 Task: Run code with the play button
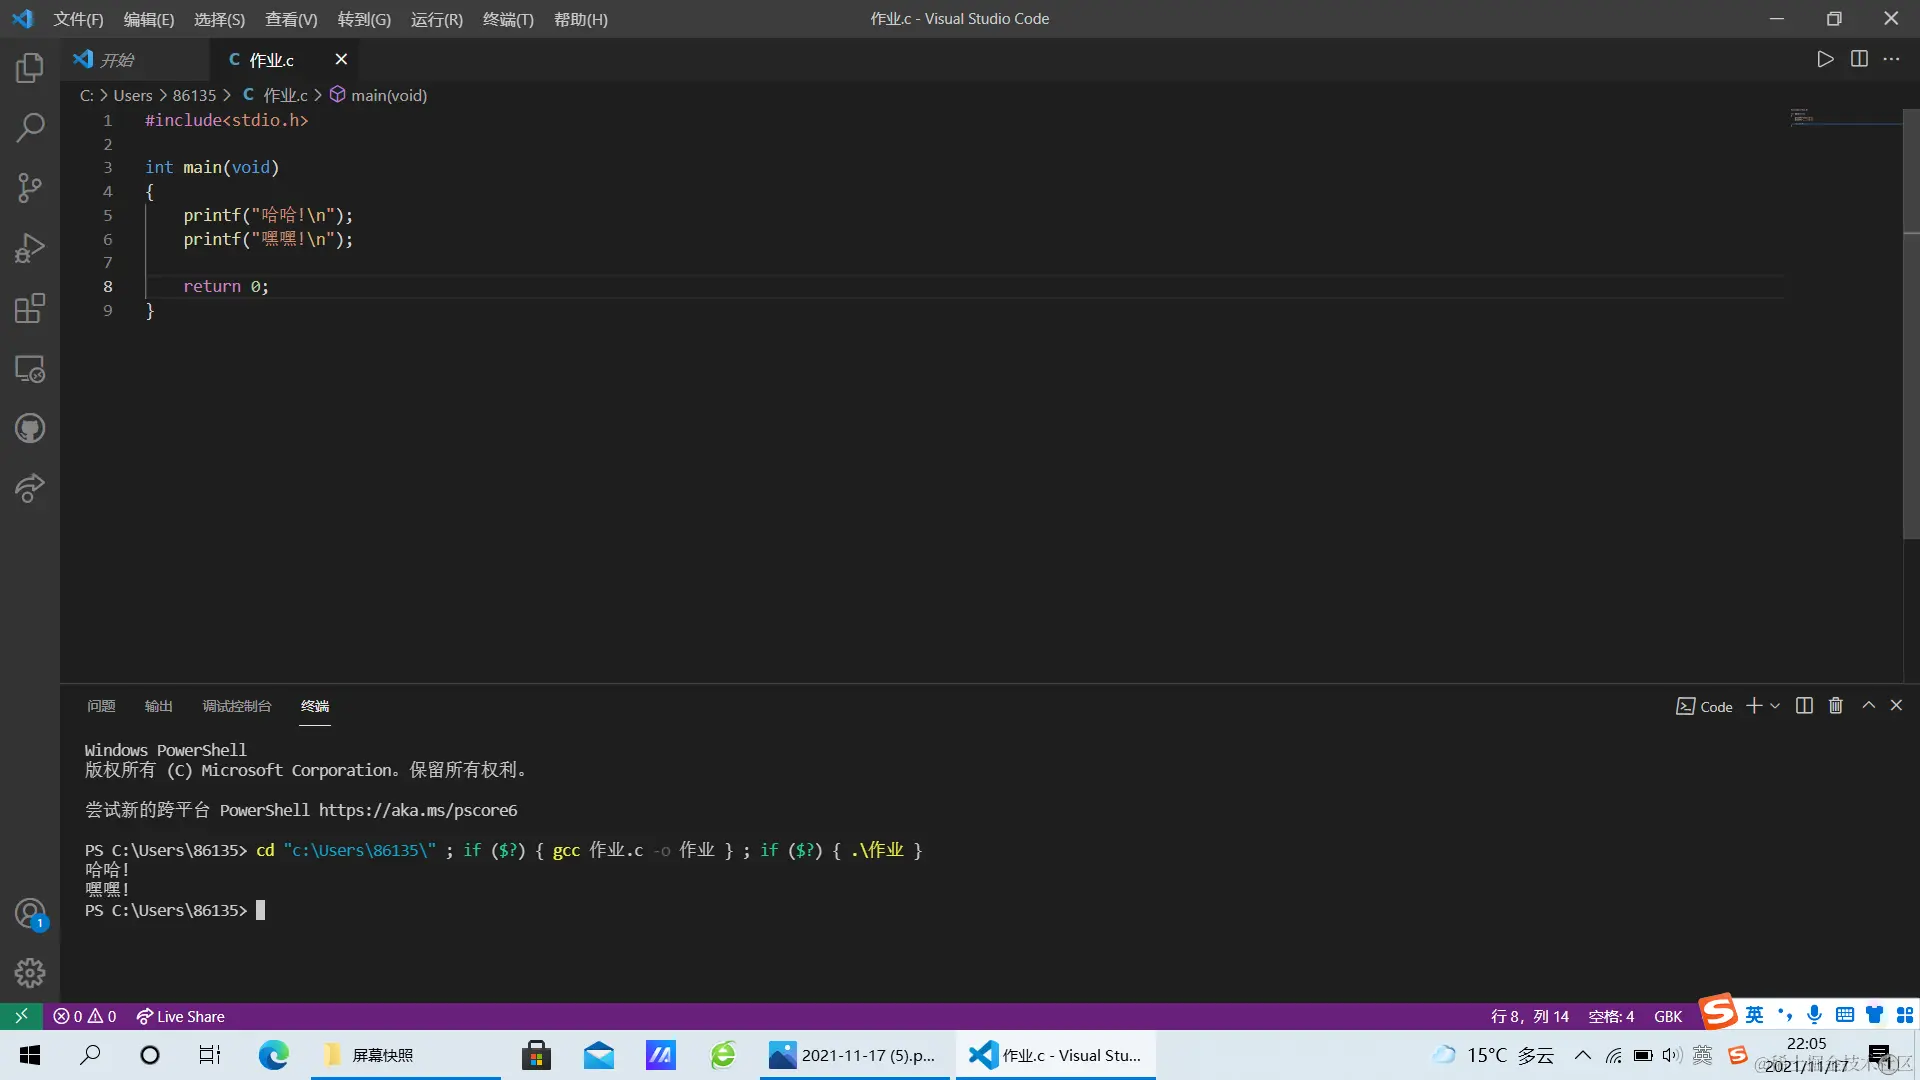(1825, 59)
